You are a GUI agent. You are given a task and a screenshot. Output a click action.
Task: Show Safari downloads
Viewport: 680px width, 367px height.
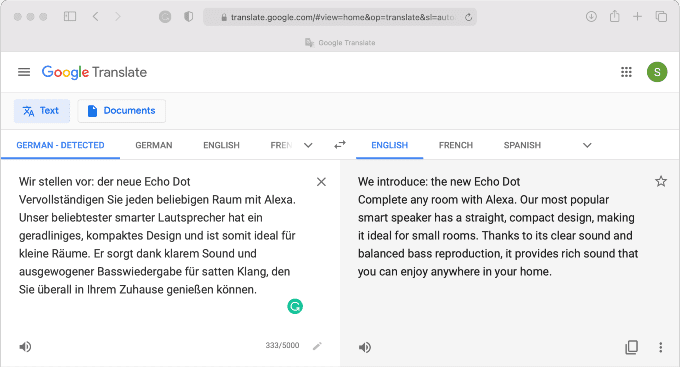pyautogui.click(x=591, y=16)
